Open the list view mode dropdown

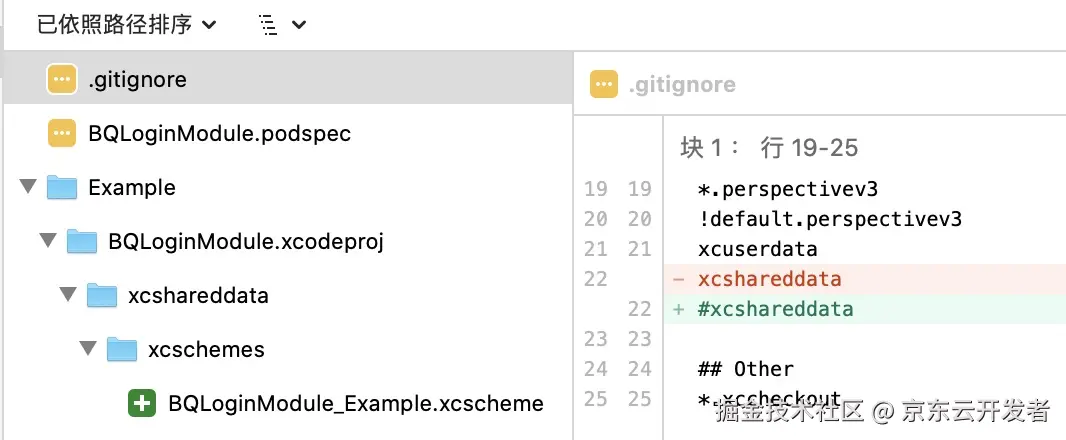click(281, 25)
